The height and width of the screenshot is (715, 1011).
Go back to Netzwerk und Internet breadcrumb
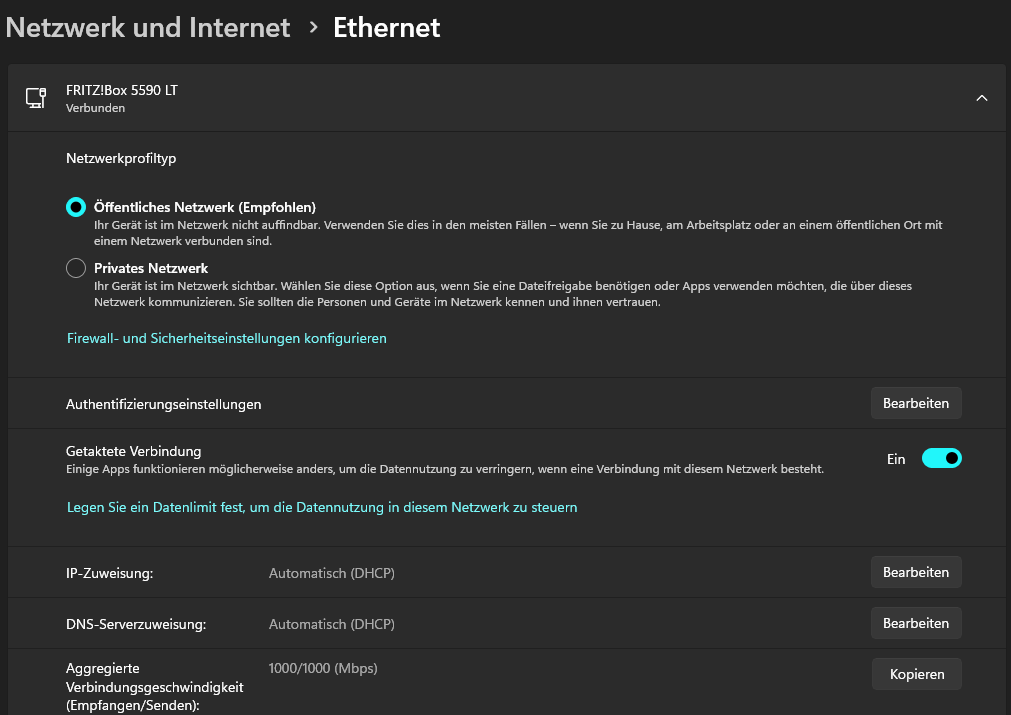point(148,27)
